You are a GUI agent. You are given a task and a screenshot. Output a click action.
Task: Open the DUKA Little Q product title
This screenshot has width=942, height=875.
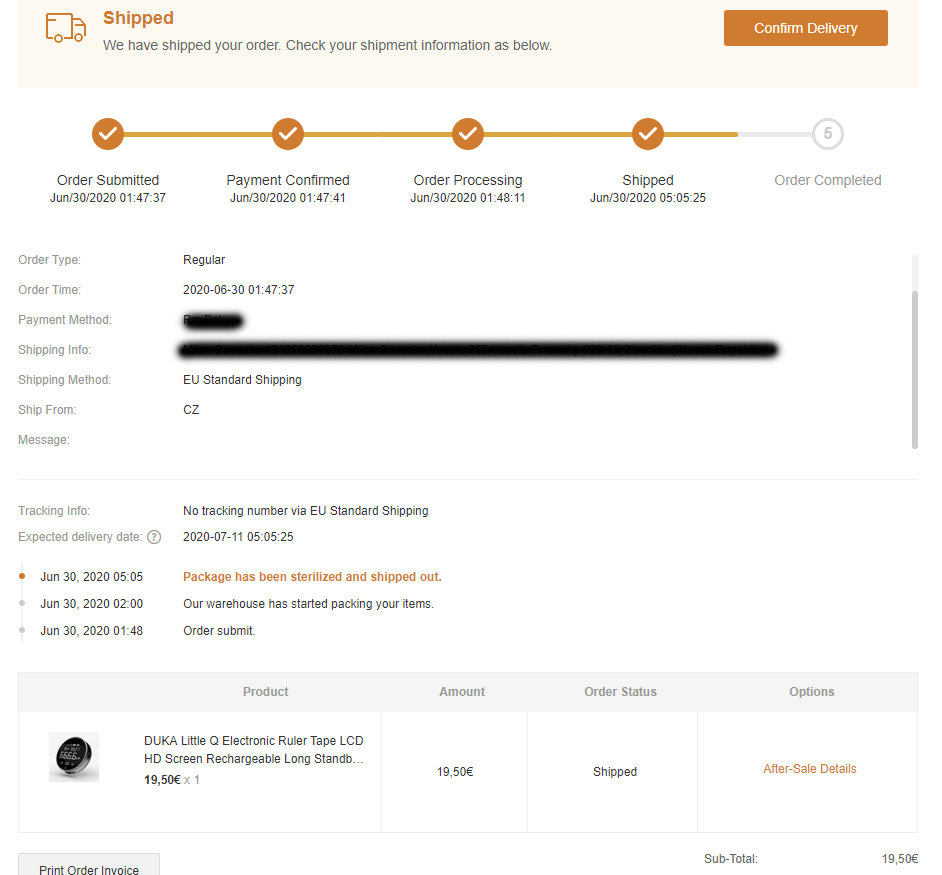coord(254,750)
